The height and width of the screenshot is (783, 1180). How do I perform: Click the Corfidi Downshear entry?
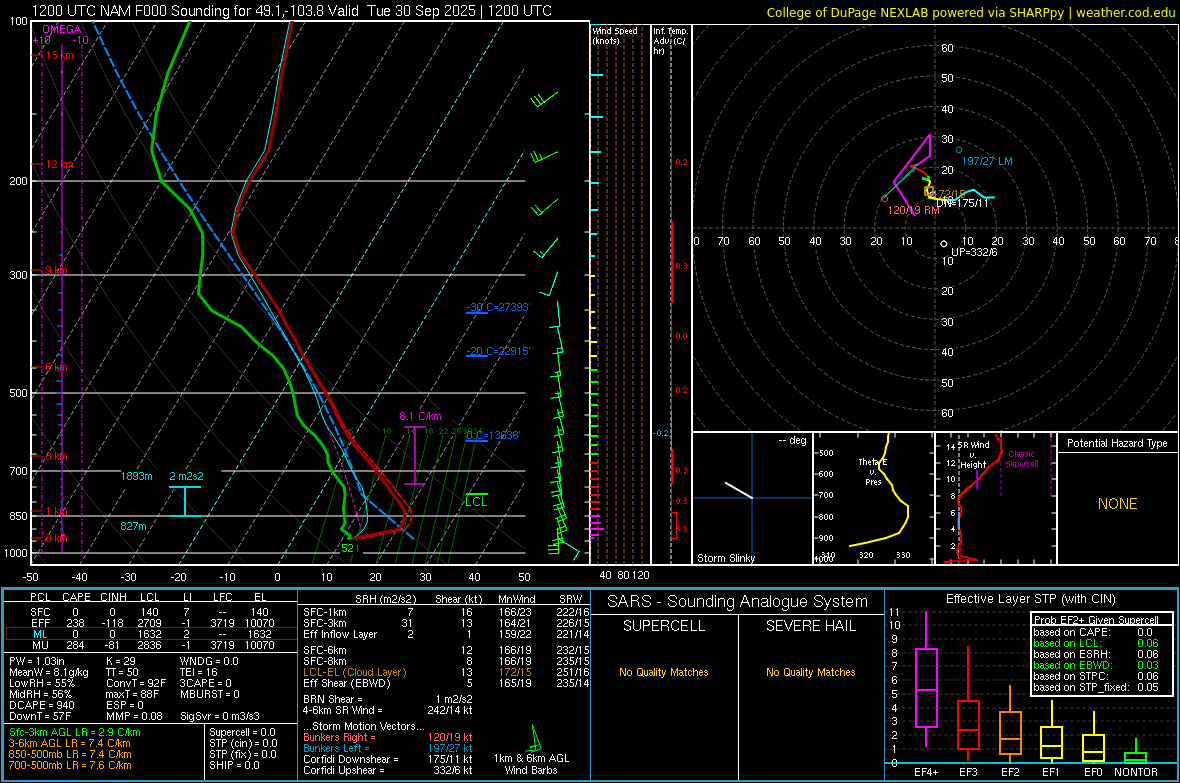[x=388, y=759]
